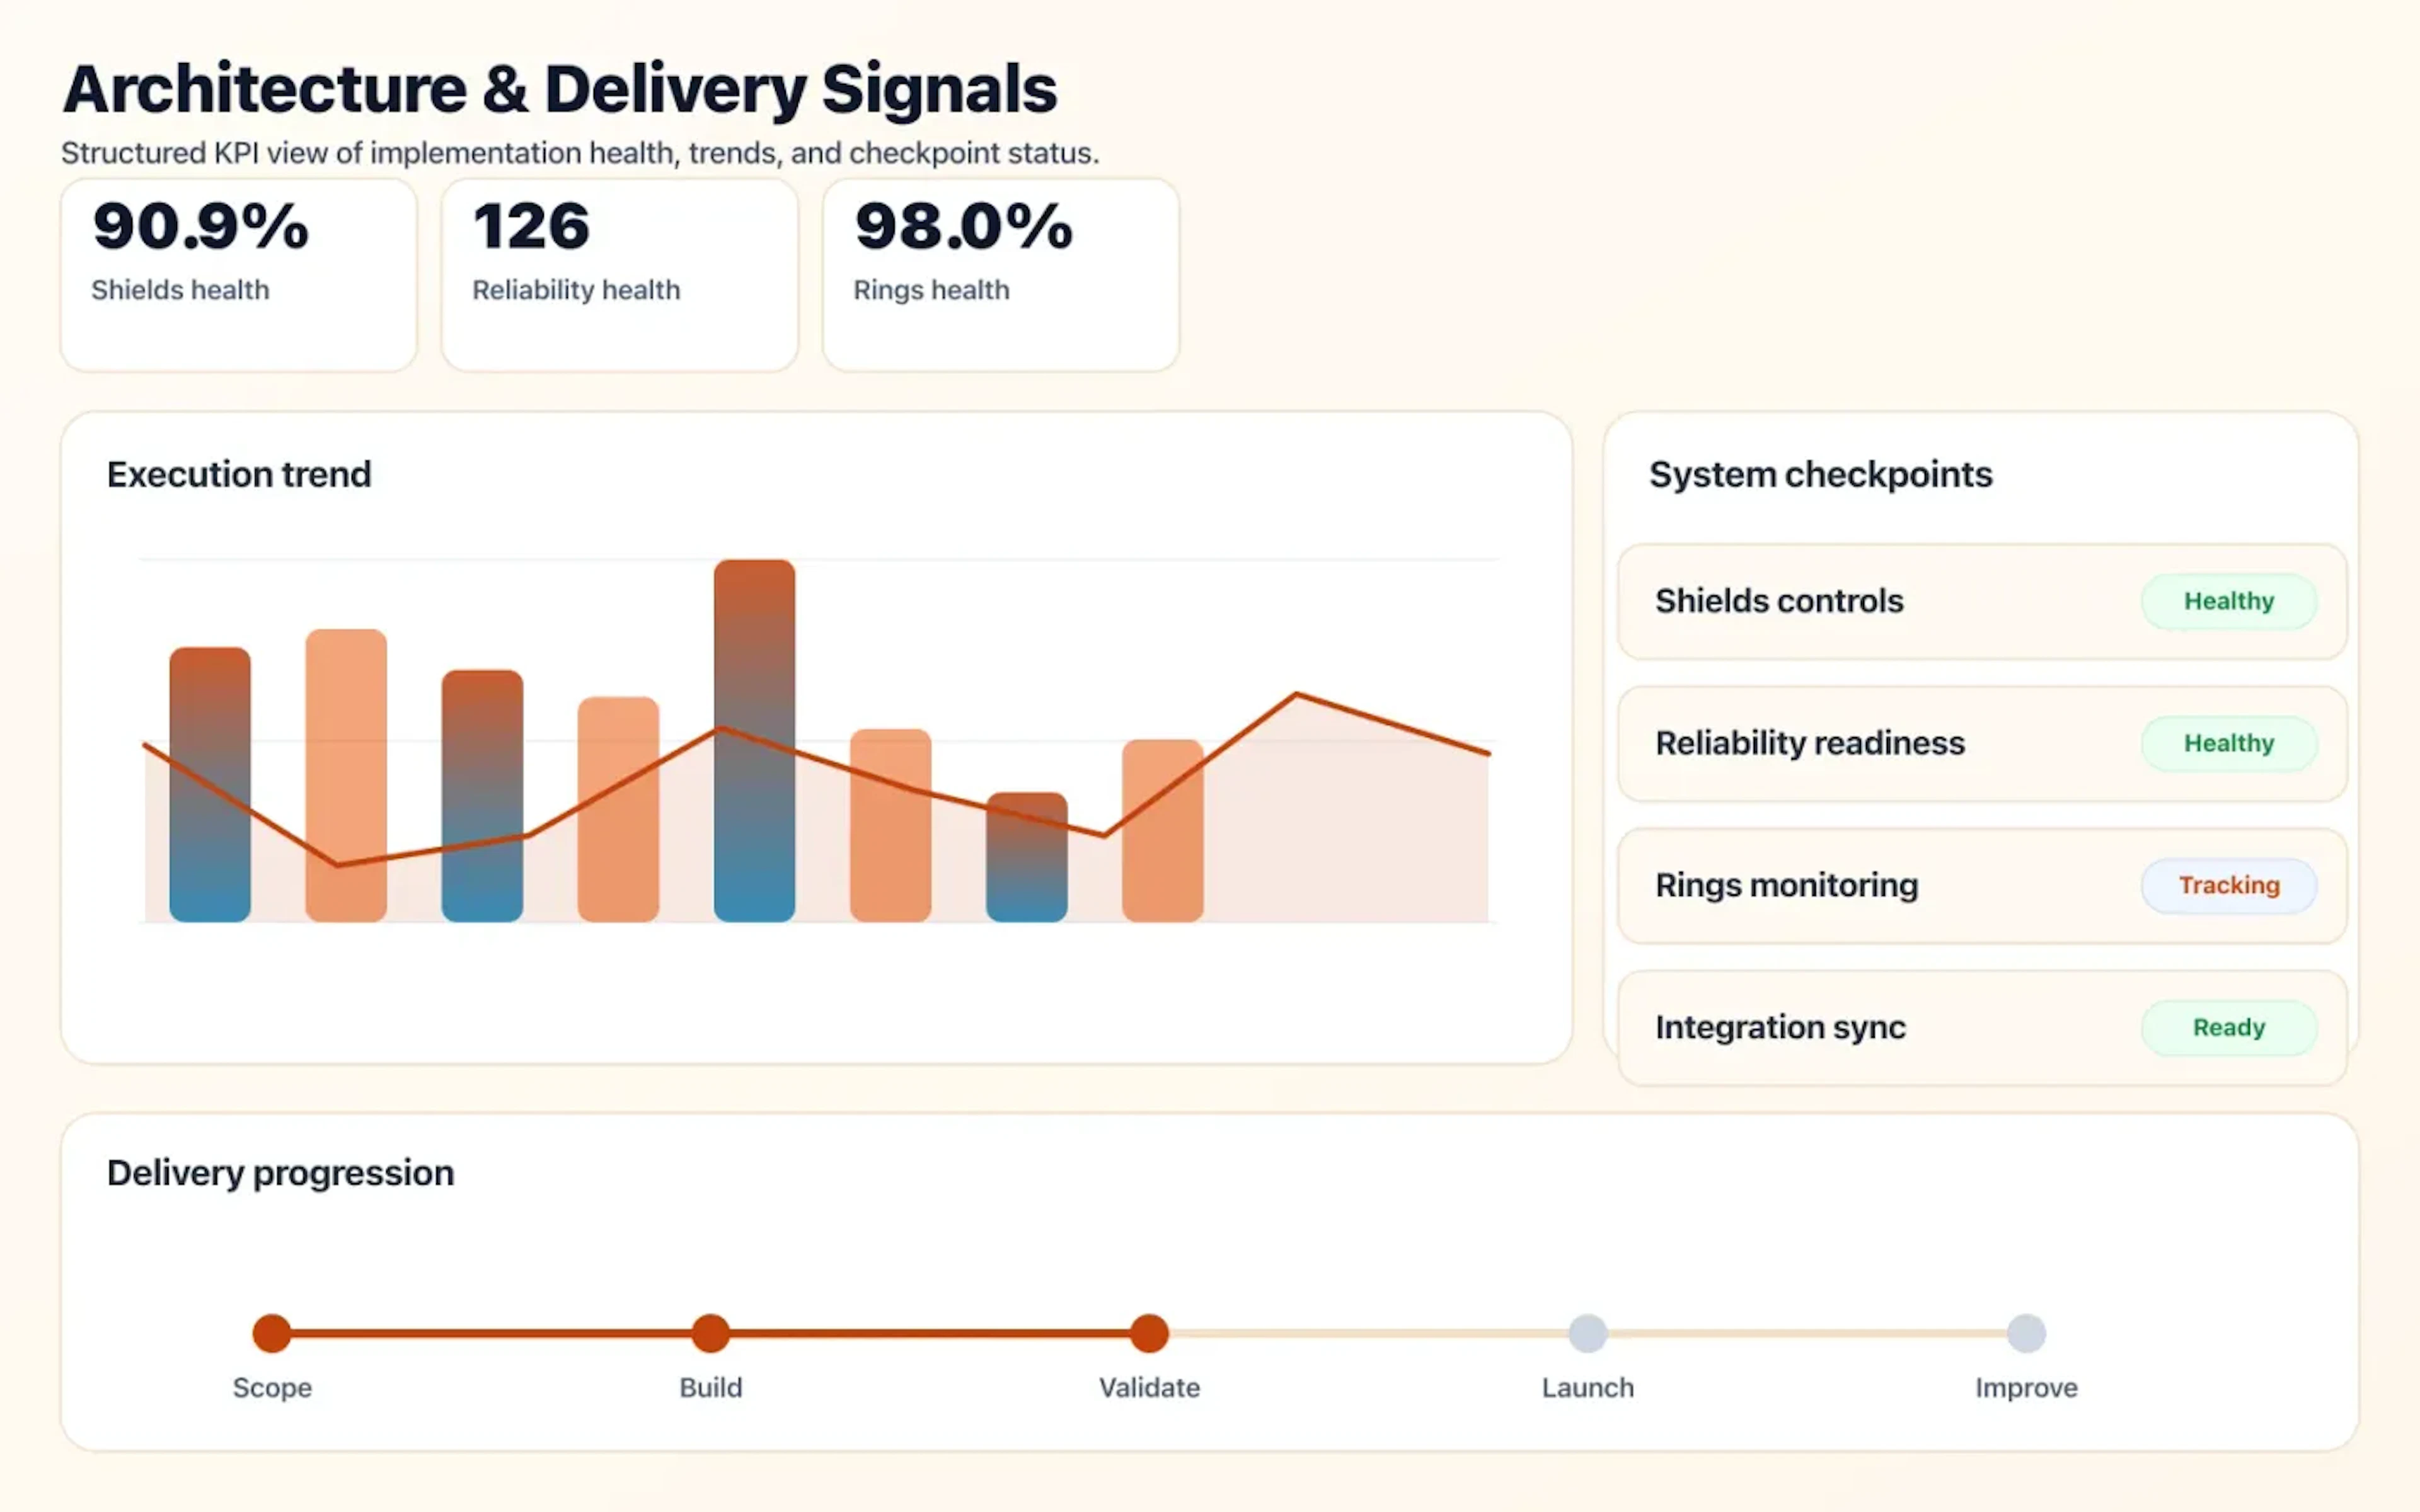Screen dimensions: 2420x1512
Task: Toggle the Ready badge on Integration sync
Action: point(2229,1027)
